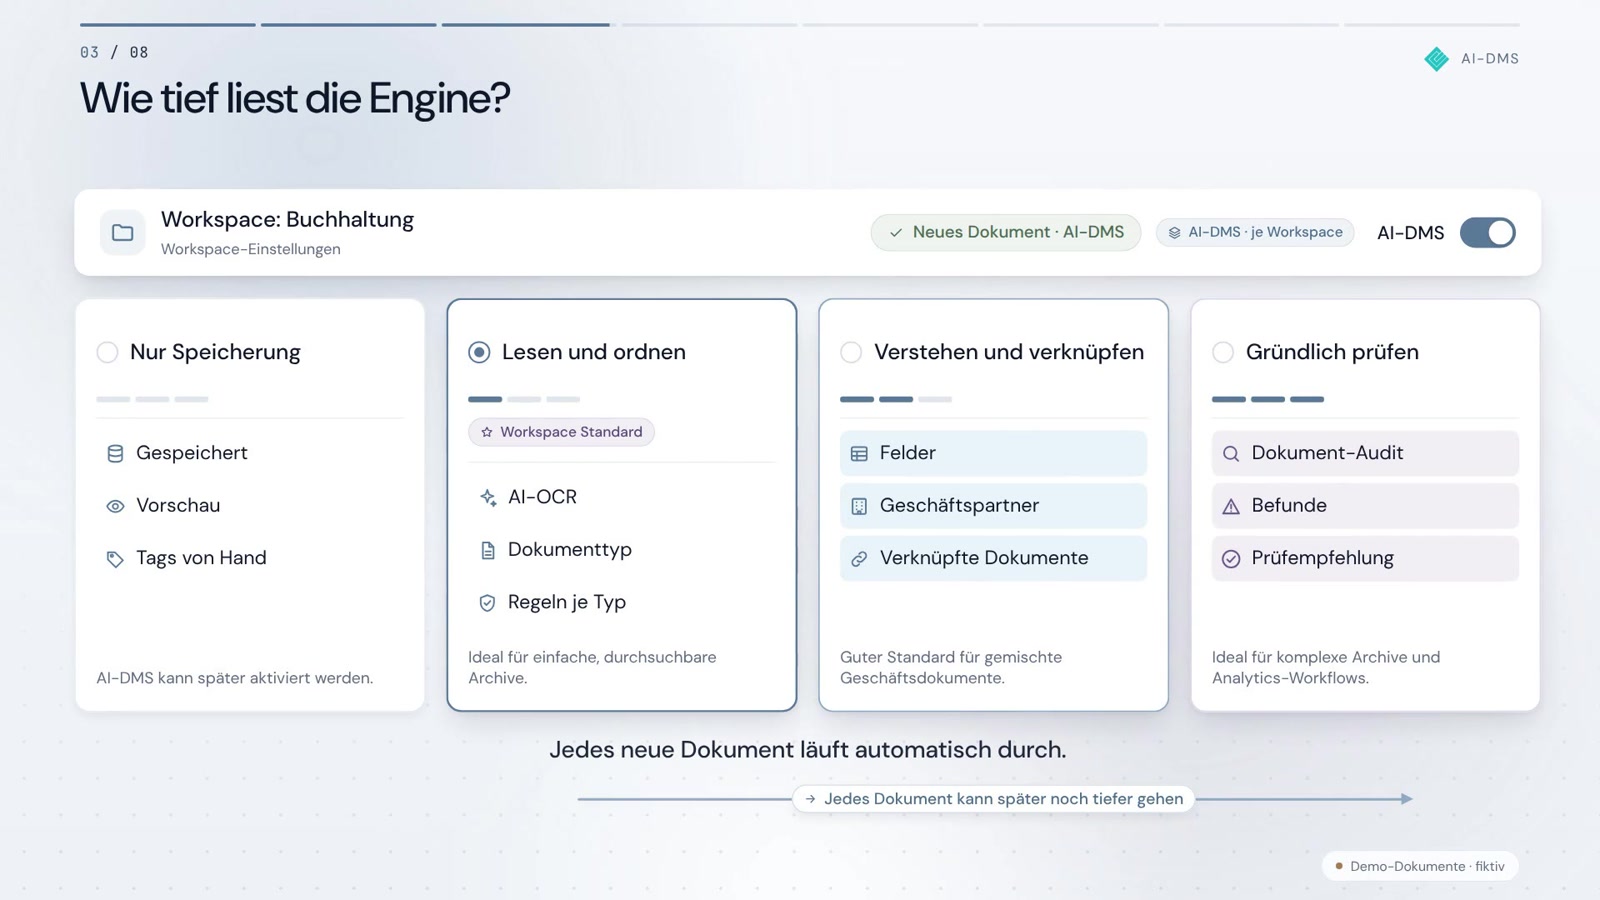Click the Workspace-Einstellungen subtitle
This screenshot has height=900, width=1600.
[251, 249]
